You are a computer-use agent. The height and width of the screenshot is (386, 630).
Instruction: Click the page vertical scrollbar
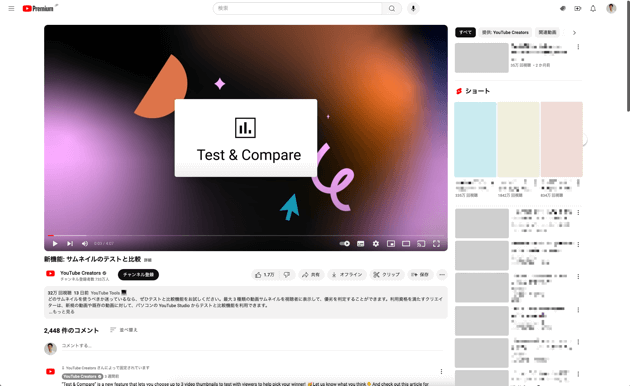click(x=628, y=56)
